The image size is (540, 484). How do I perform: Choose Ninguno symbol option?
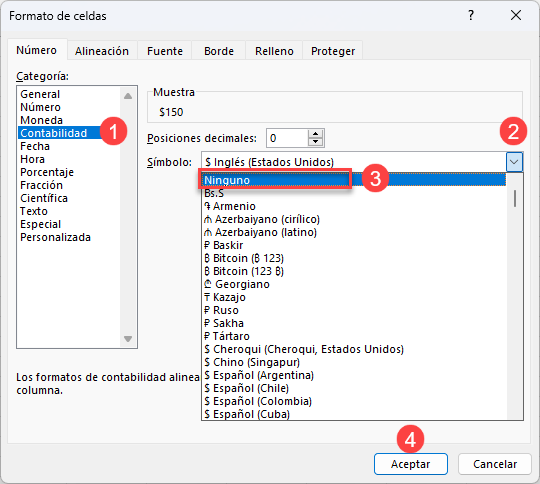354,180
